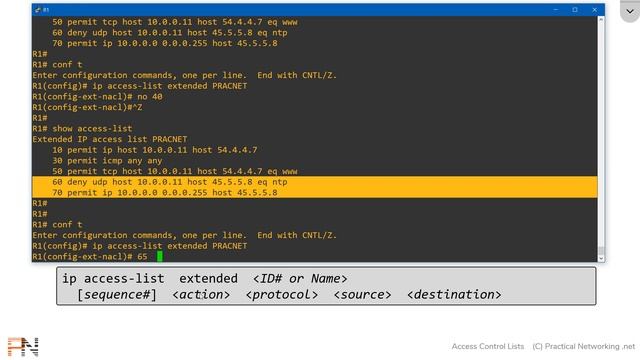Click the line '30 permit icmp any any'
The image size is (640, 360).
107,160
